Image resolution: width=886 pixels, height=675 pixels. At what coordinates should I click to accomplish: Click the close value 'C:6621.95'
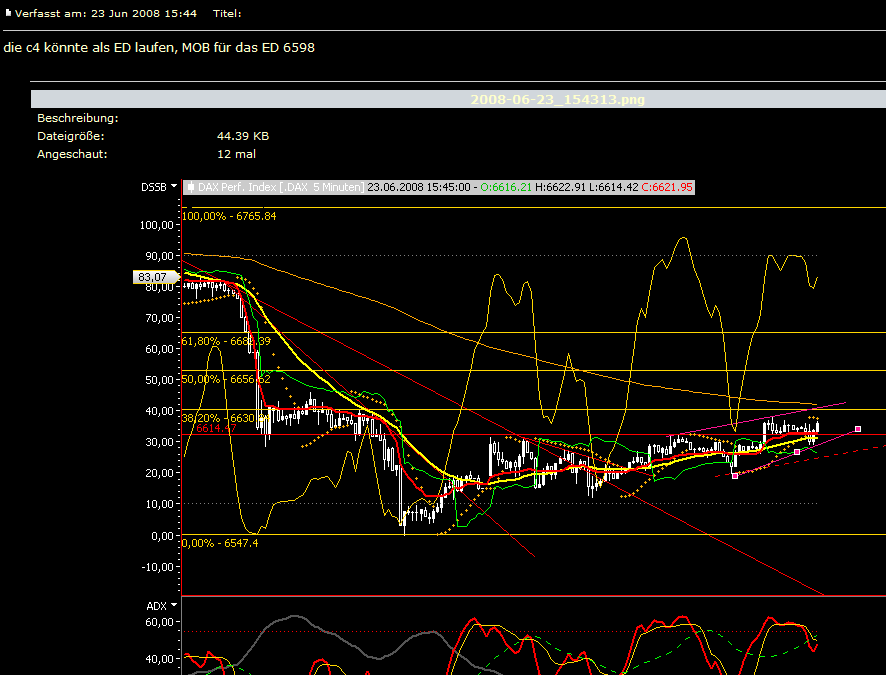[667, 187]
